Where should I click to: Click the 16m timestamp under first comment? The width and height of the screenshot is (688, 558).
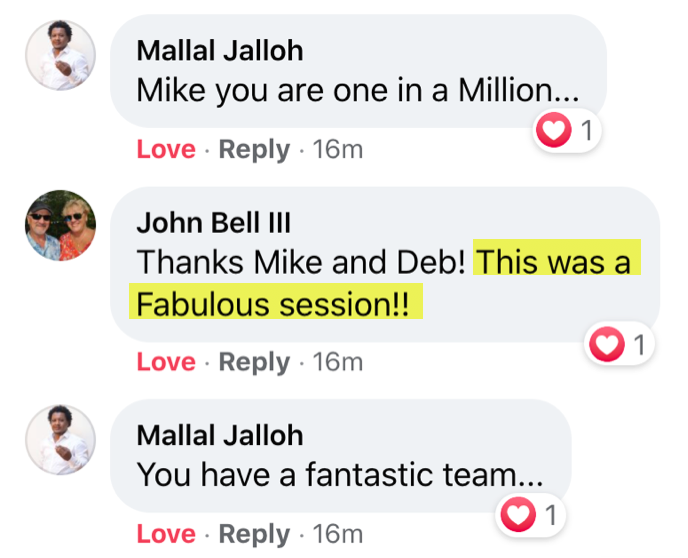[x=337, y=150]
